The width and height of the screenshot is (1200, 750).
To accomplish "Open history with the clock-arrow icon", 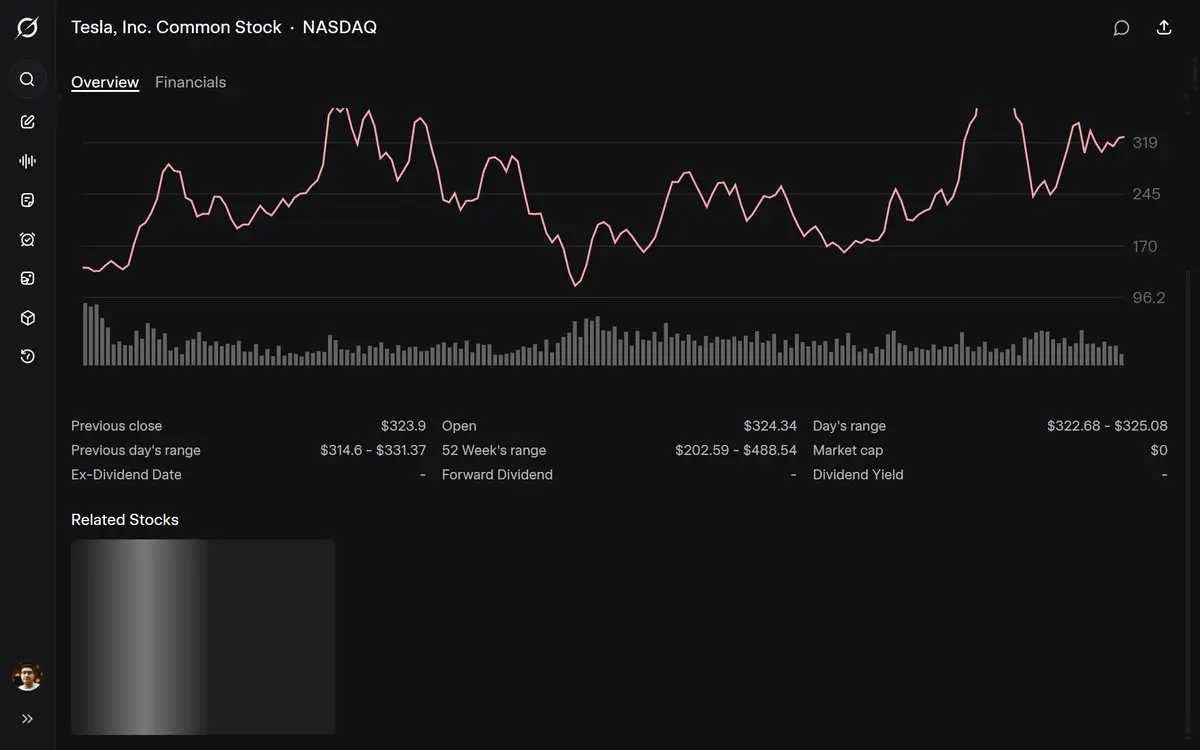I will pyautogui.click(x=27, y=357).
